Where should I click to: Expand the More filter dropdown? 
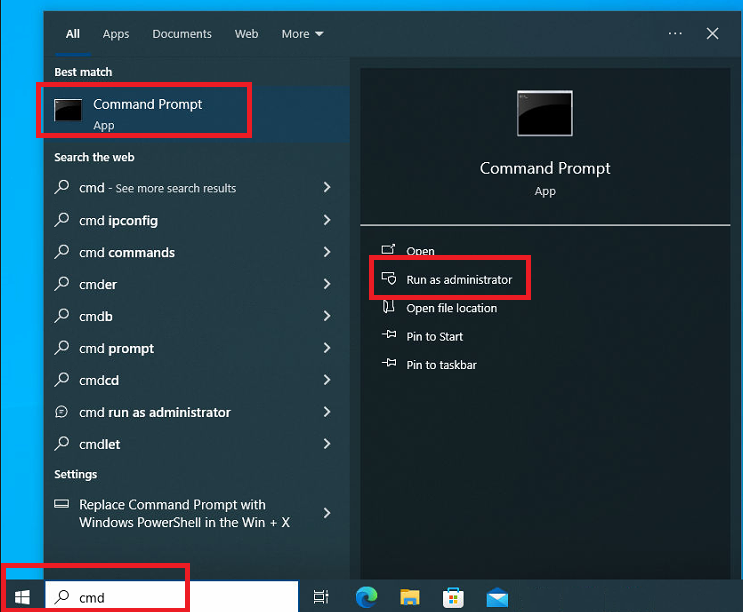(302, 34)
